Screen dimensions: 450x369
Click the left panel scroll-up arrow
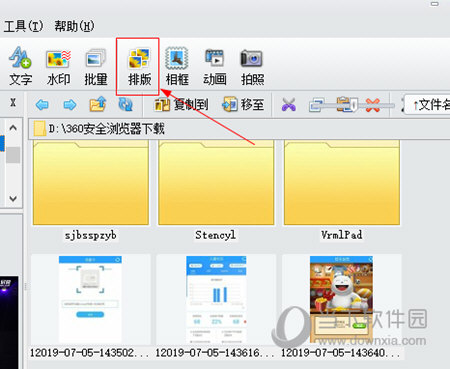(13, 128)
